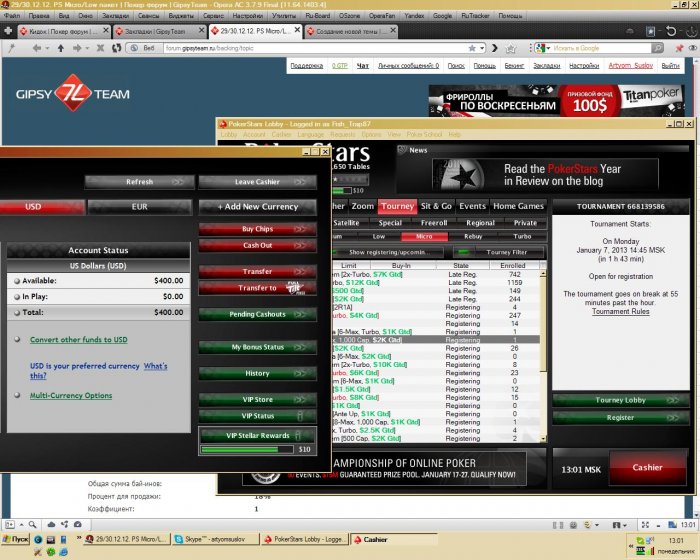The width and height of the screenshot is (700, 560).
Task: Go back with browser back arrow
Action: tap(37, 48)
